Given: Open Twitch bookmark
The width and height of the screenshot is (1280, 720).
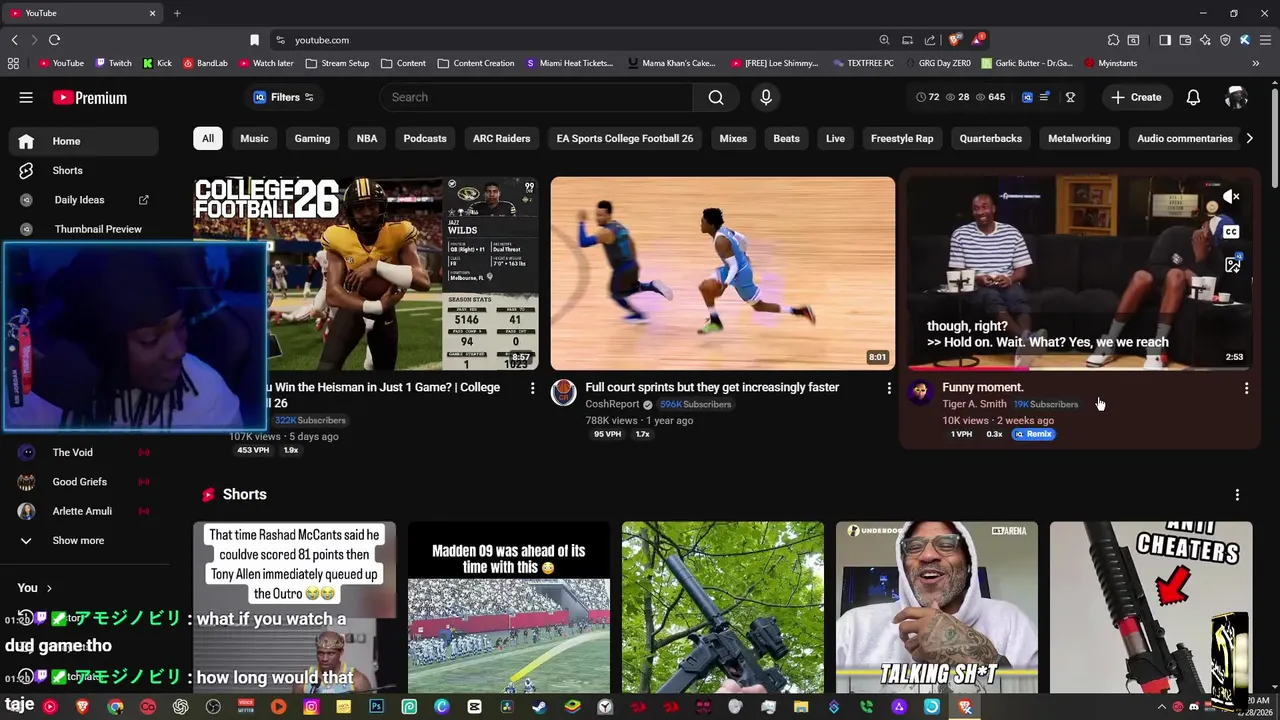Looking at the screenshot, I should click(x=114, y=63).
